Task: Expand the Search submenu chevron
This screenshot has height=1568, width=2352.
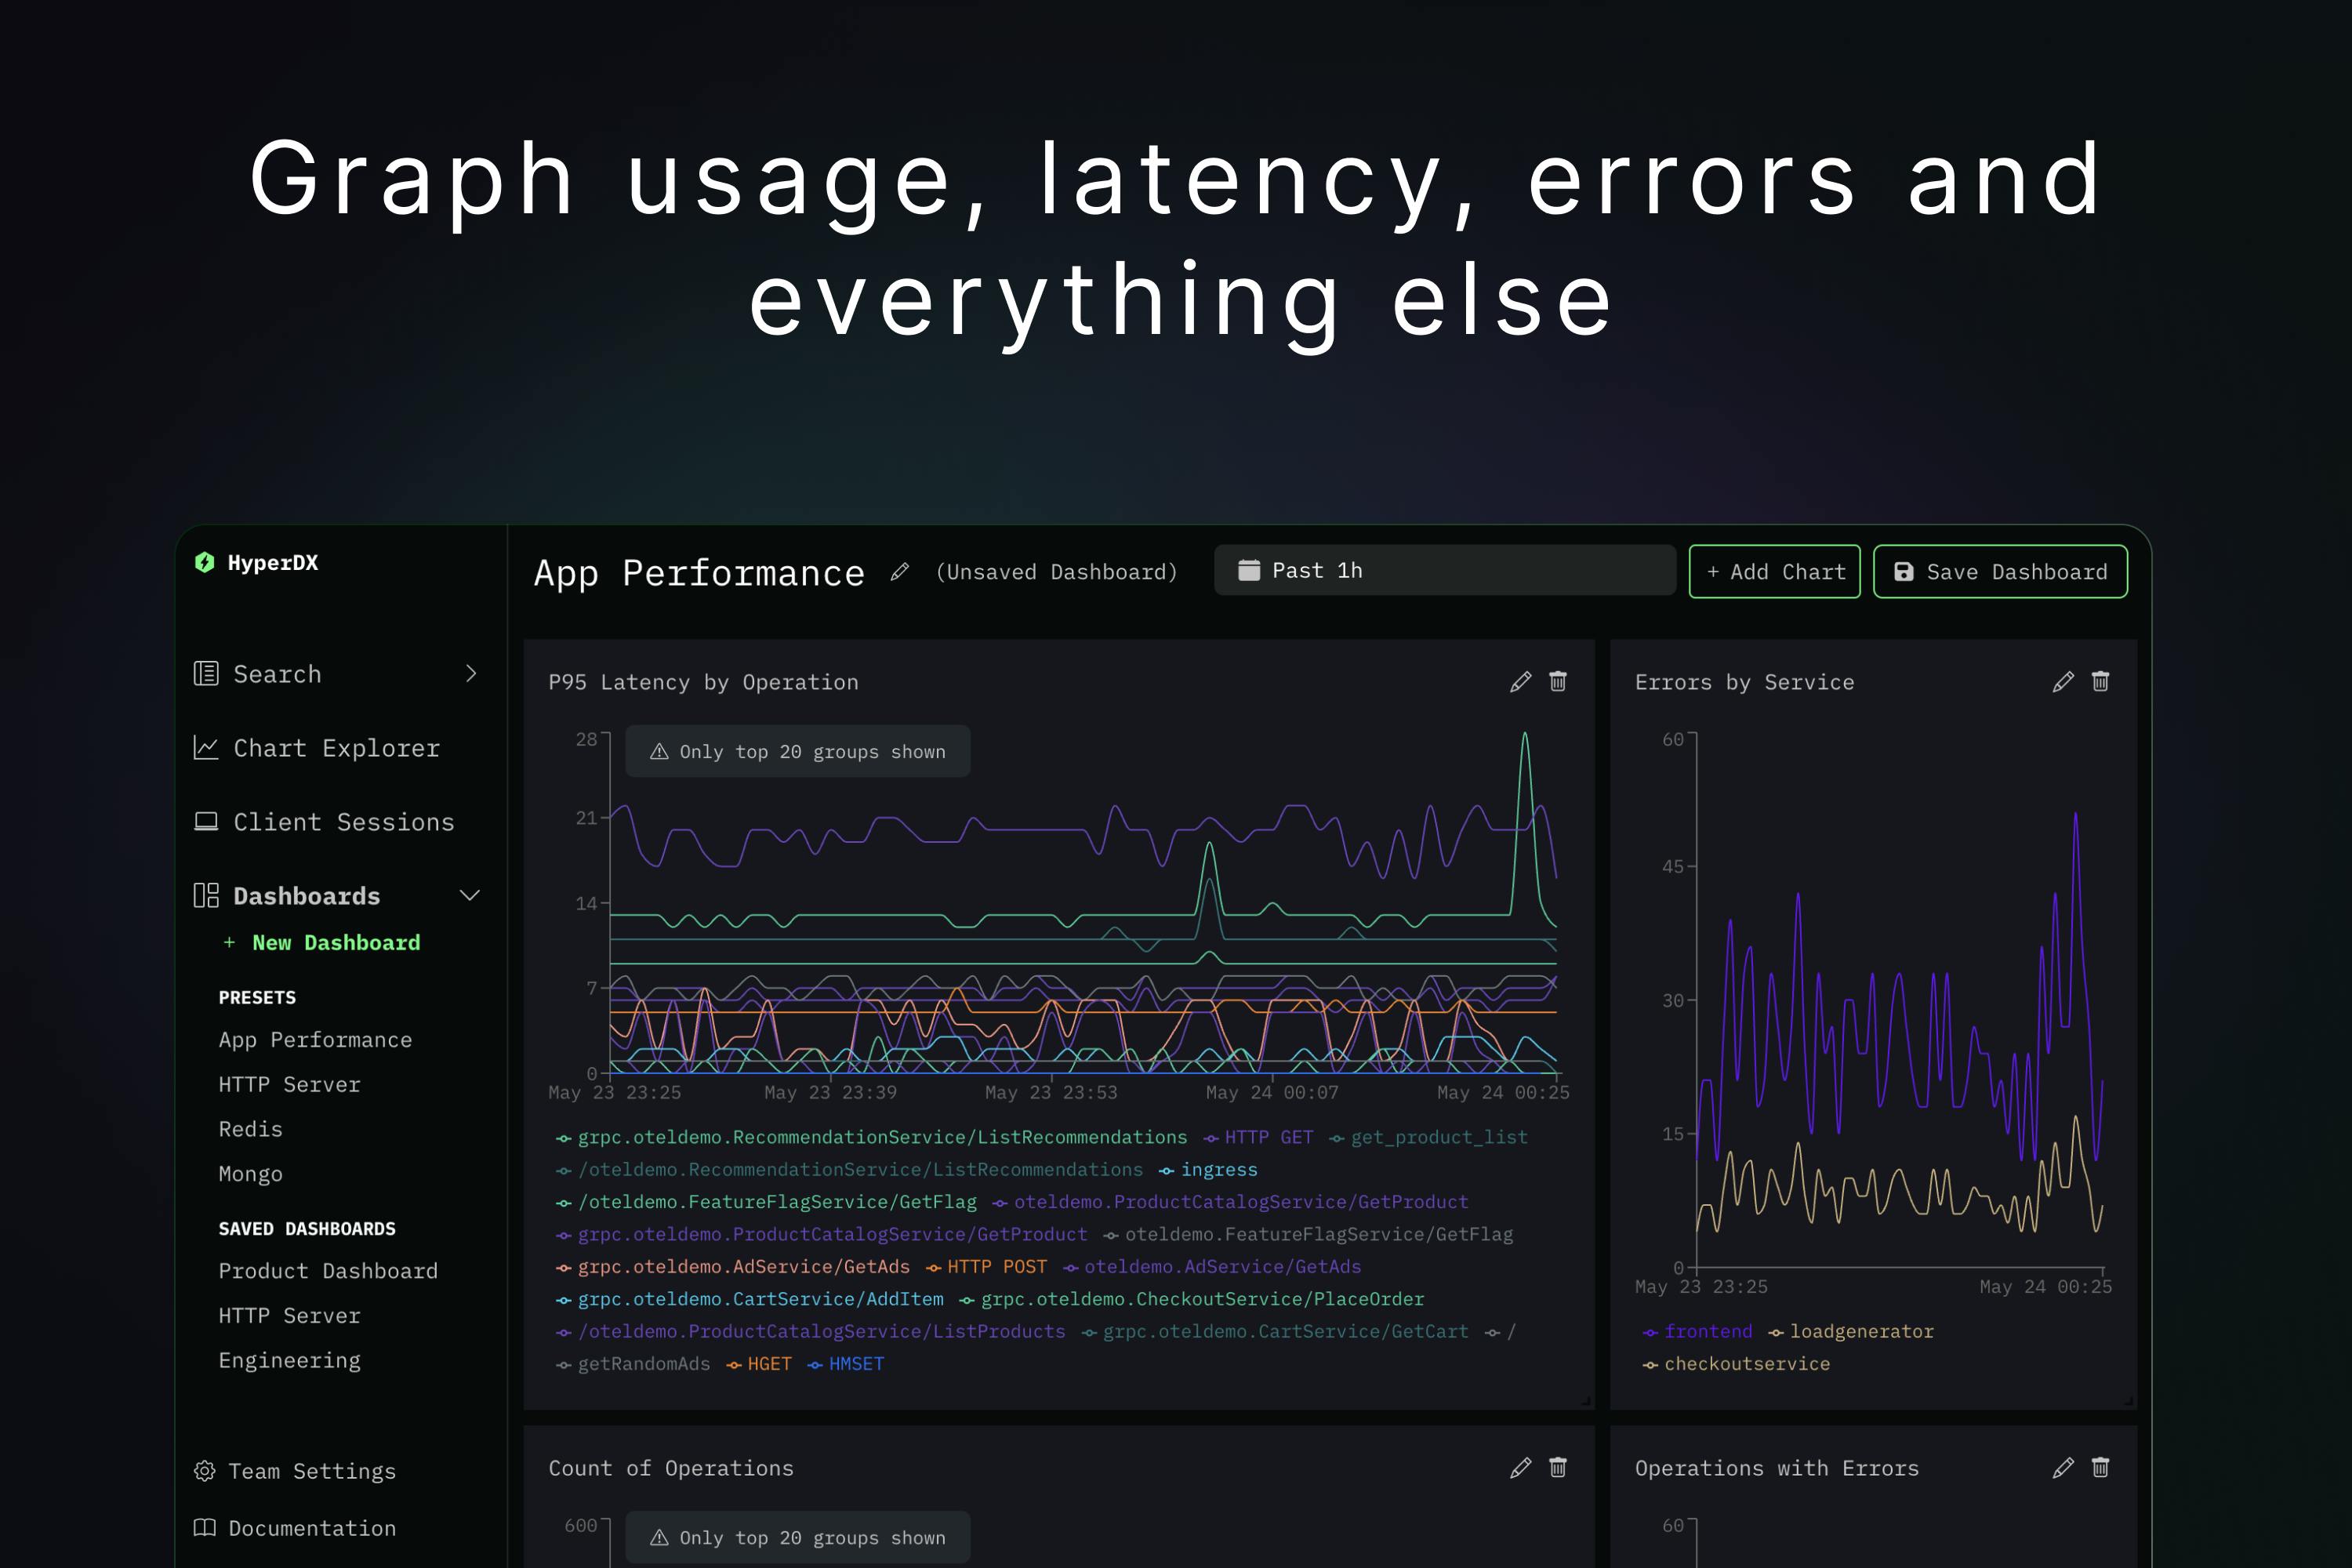Action: click(471, 674)
